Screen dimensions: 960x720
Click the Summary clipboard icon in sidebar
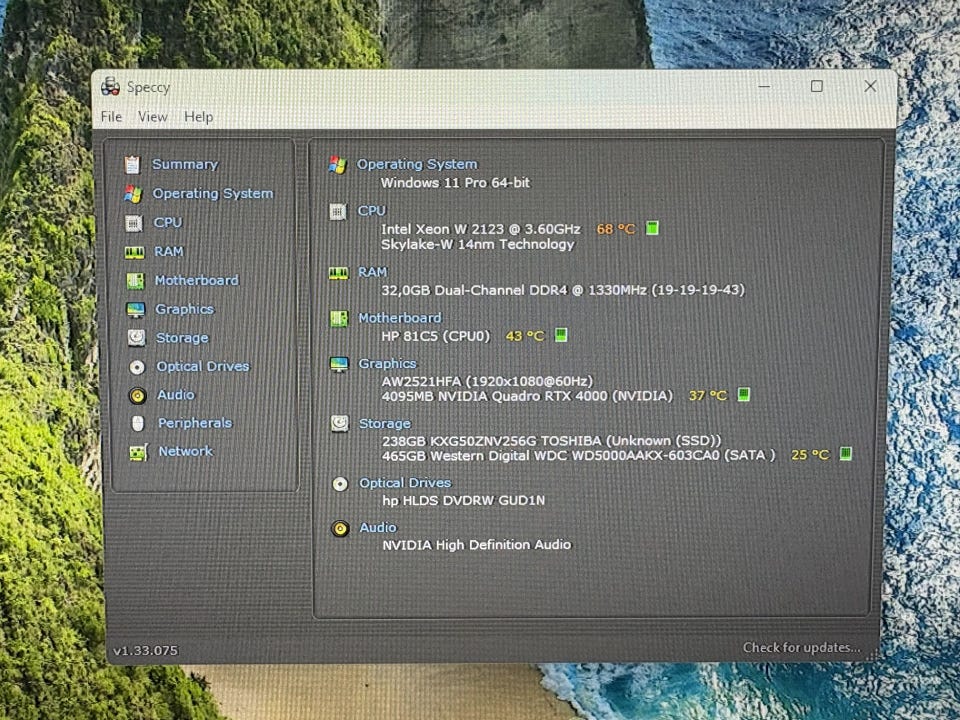[132, 165]
